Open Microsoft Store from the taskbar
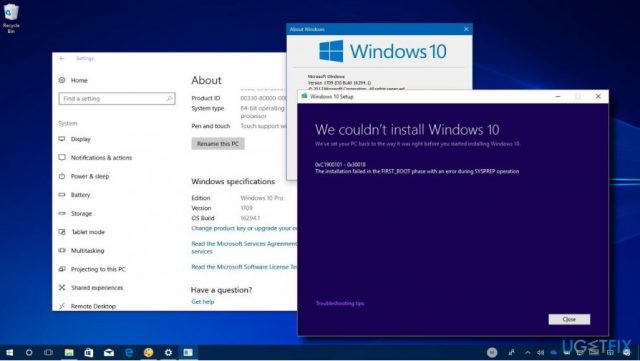The width and height of the screenshot is (640, 361). (x=89, y=352)
